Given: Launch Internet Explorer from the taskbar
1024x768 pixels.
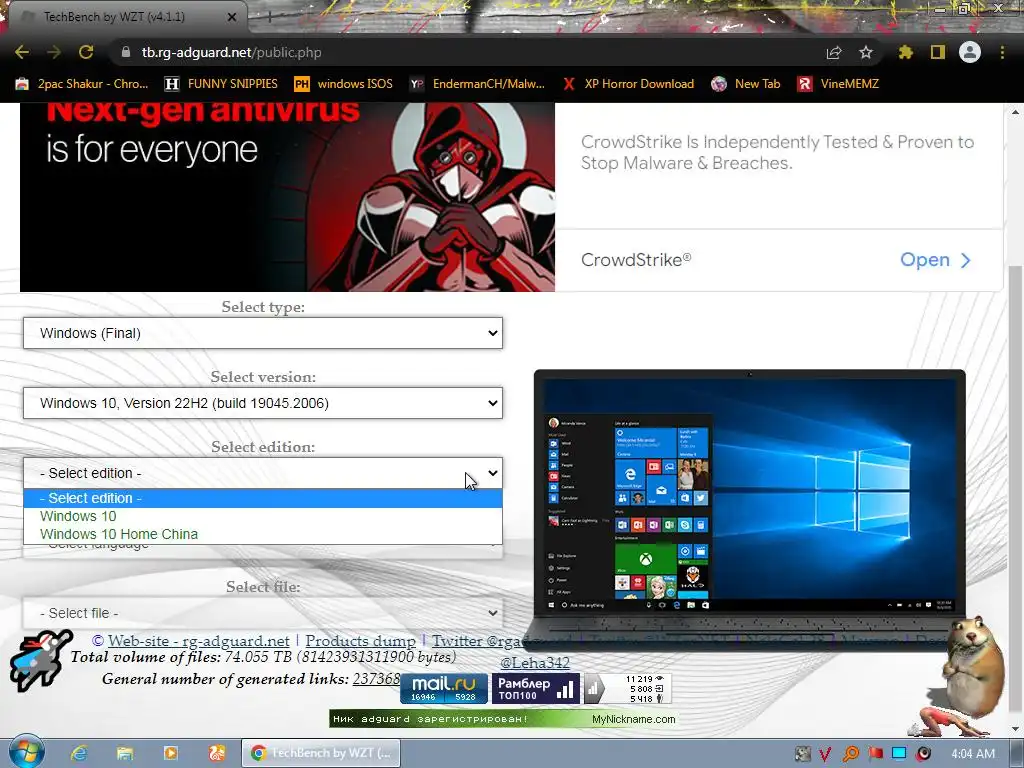Looking at the screenshot, I should 80,753.
